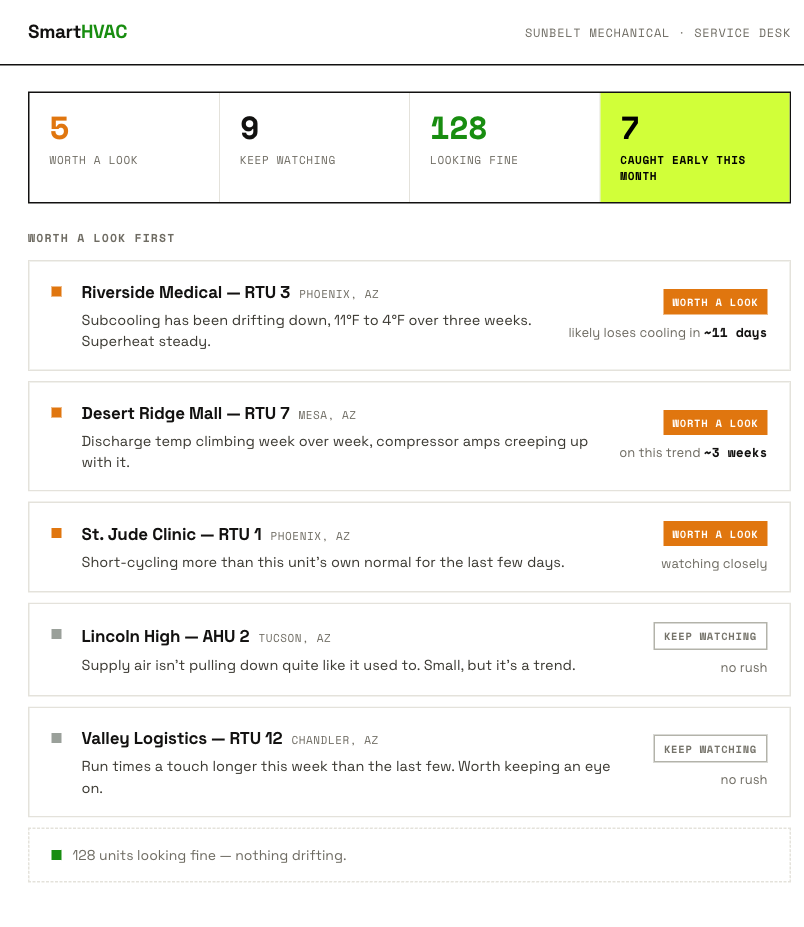Screen dimensions: 804x927
Task: Open the 7 Caught Early This Month tile
Action: pos(695,147)
